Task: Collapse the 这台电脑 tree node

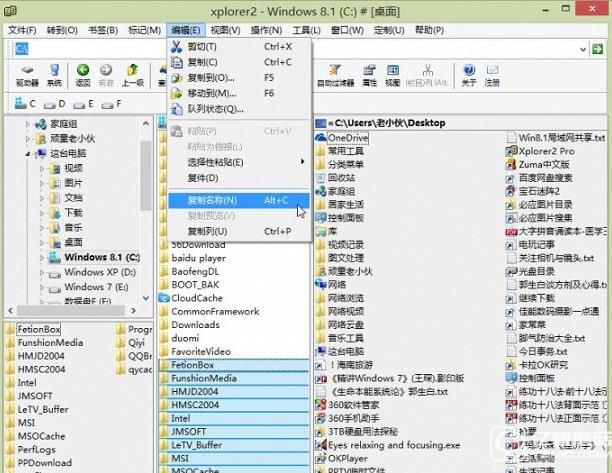Action: (x=27, y=154)
